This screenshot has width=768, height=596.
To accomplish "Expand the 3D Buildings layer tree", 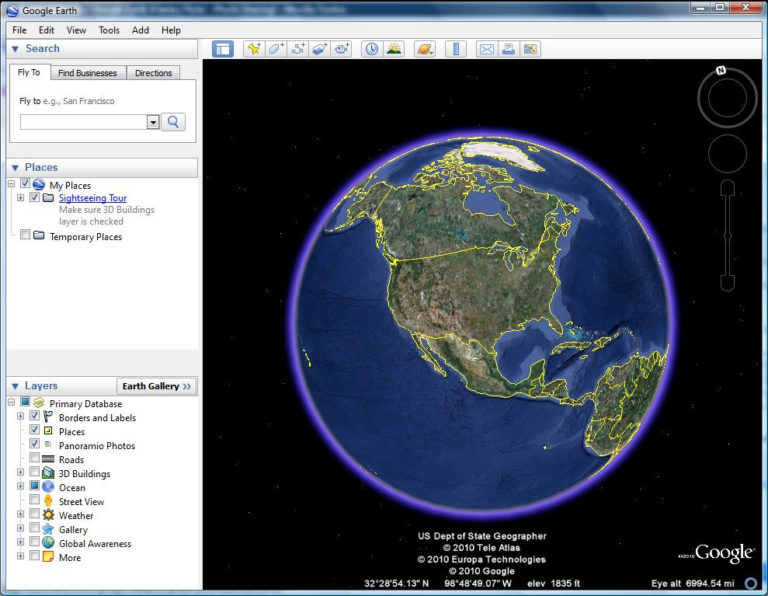I will tap(20, 472).
